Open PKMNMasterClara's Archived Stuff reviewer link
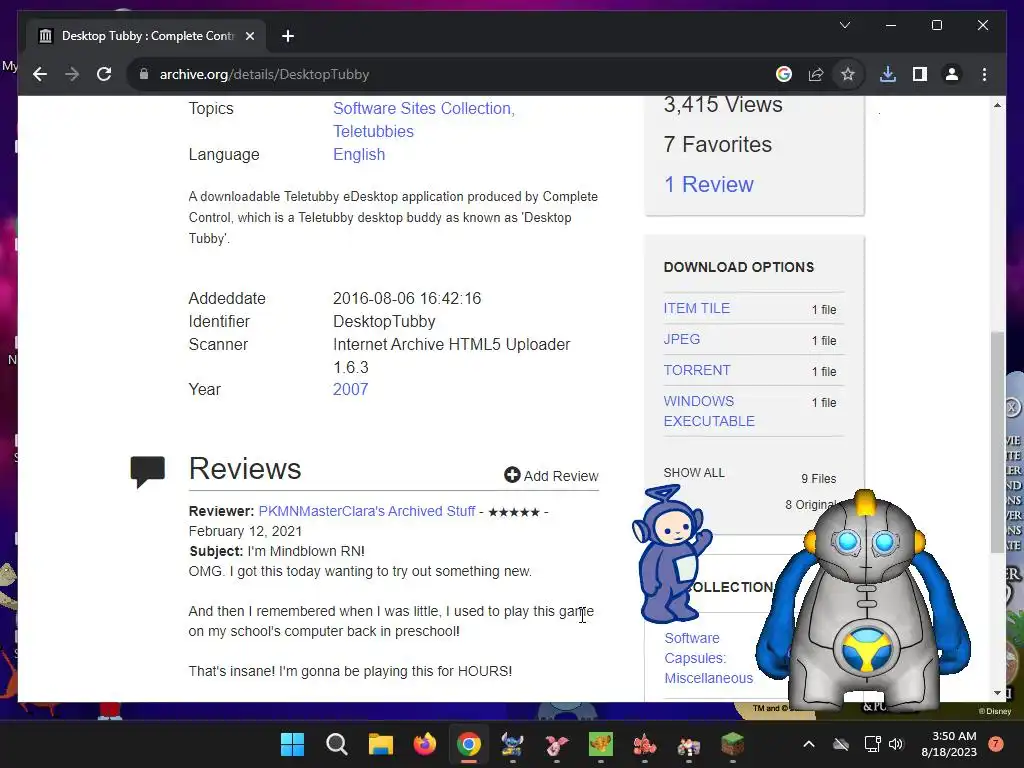Screen dimensions: 1024x768 click(x=366, y=511)
